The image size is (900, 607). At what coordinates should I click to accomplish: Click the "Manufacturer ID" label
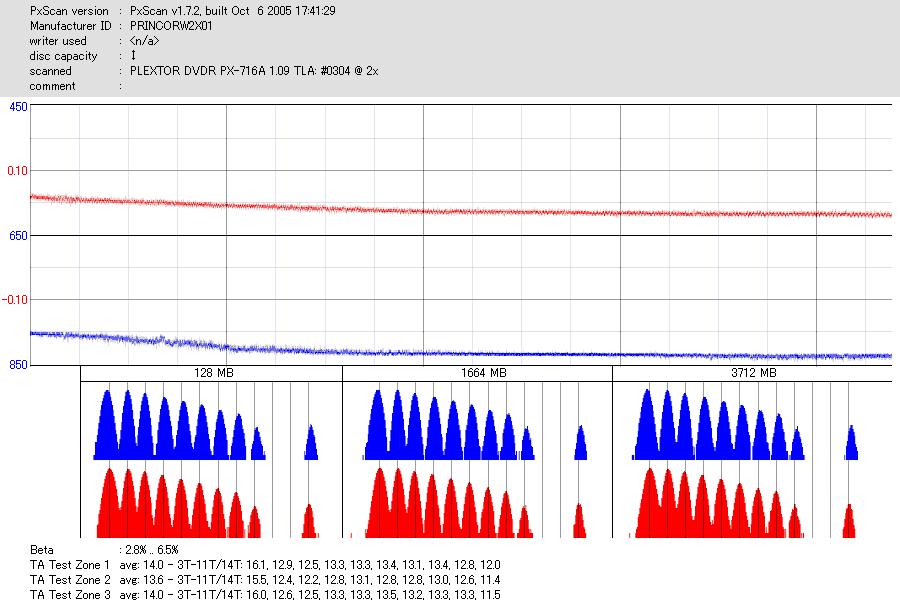click(70, 26)
